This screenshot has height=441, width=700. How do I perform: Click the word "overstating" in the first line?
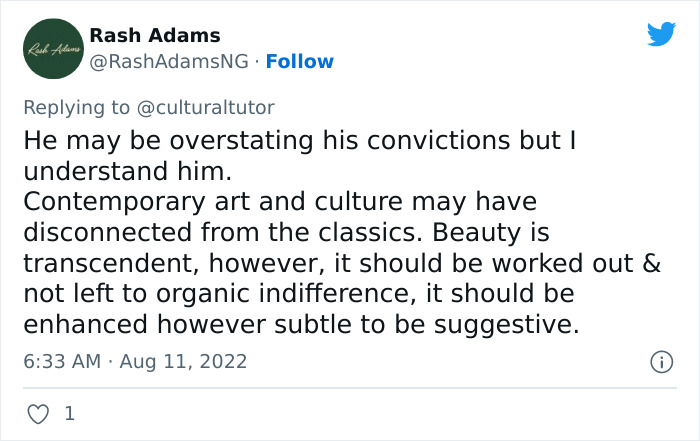(242, 141)
